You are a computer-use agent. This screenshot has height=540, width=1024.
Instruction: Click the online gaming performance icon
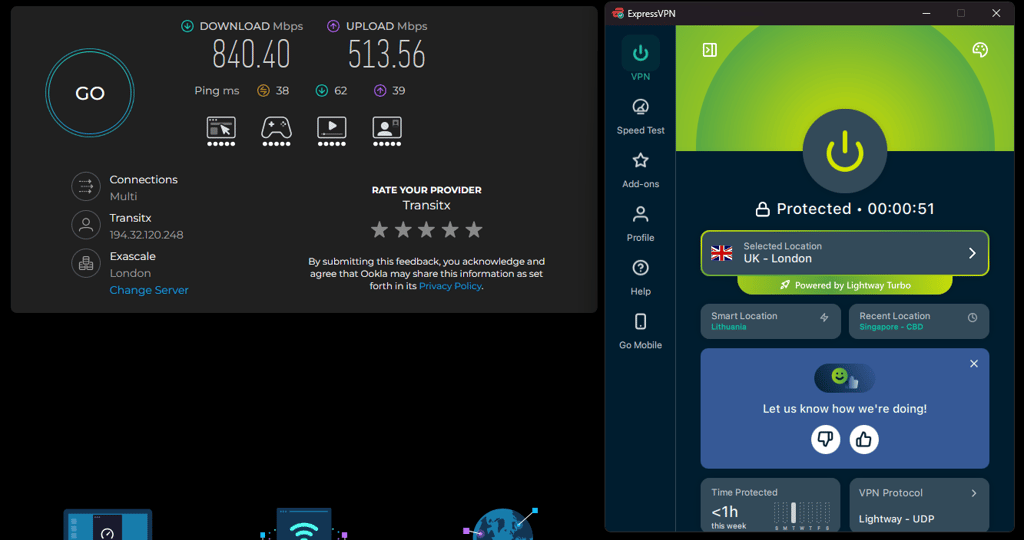[276, 131]
